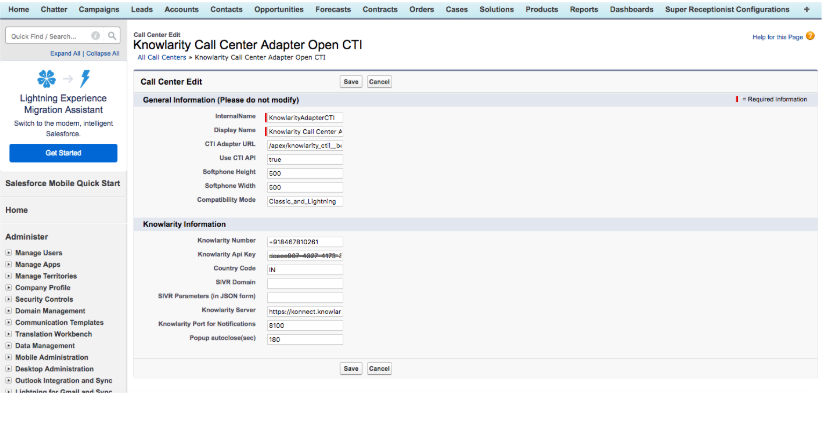Click the blue flower Salesforce Classic icon
831x428 pixels.
pyautogui.click(x=47, y=79)
